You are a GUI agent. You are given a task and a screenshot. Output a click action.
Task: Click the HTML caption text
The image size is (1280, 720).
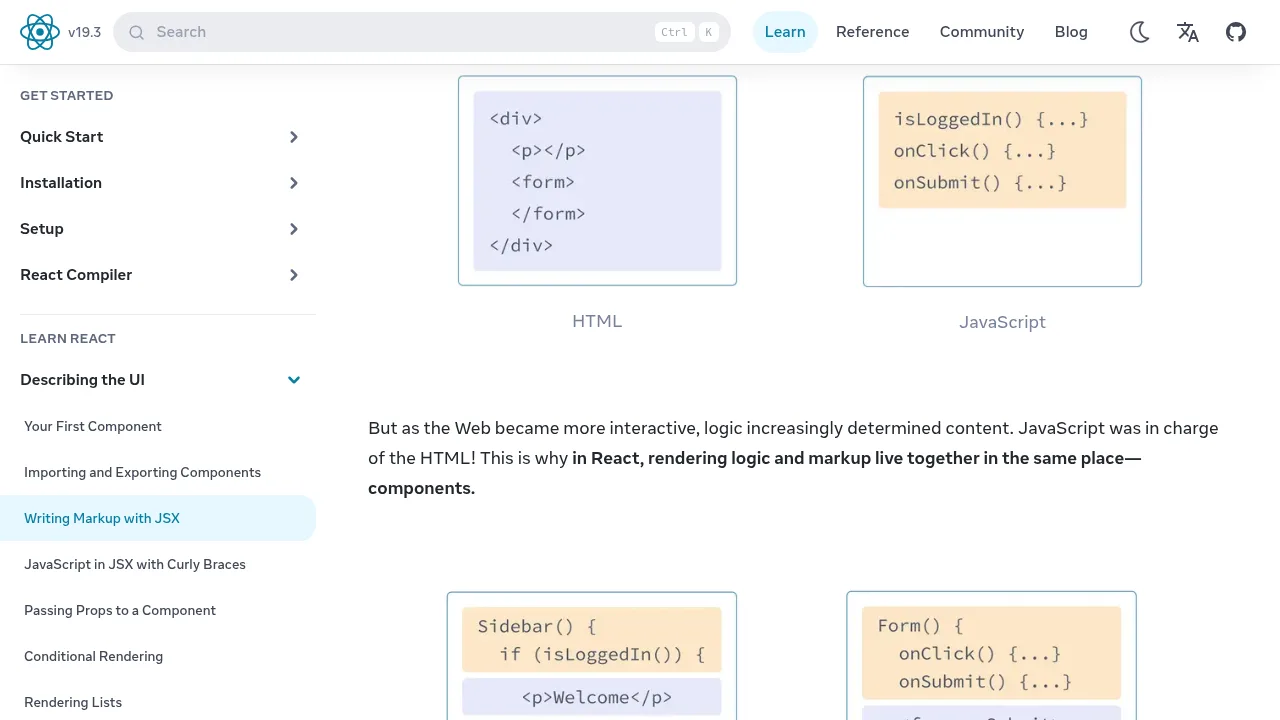pos(597,321)
